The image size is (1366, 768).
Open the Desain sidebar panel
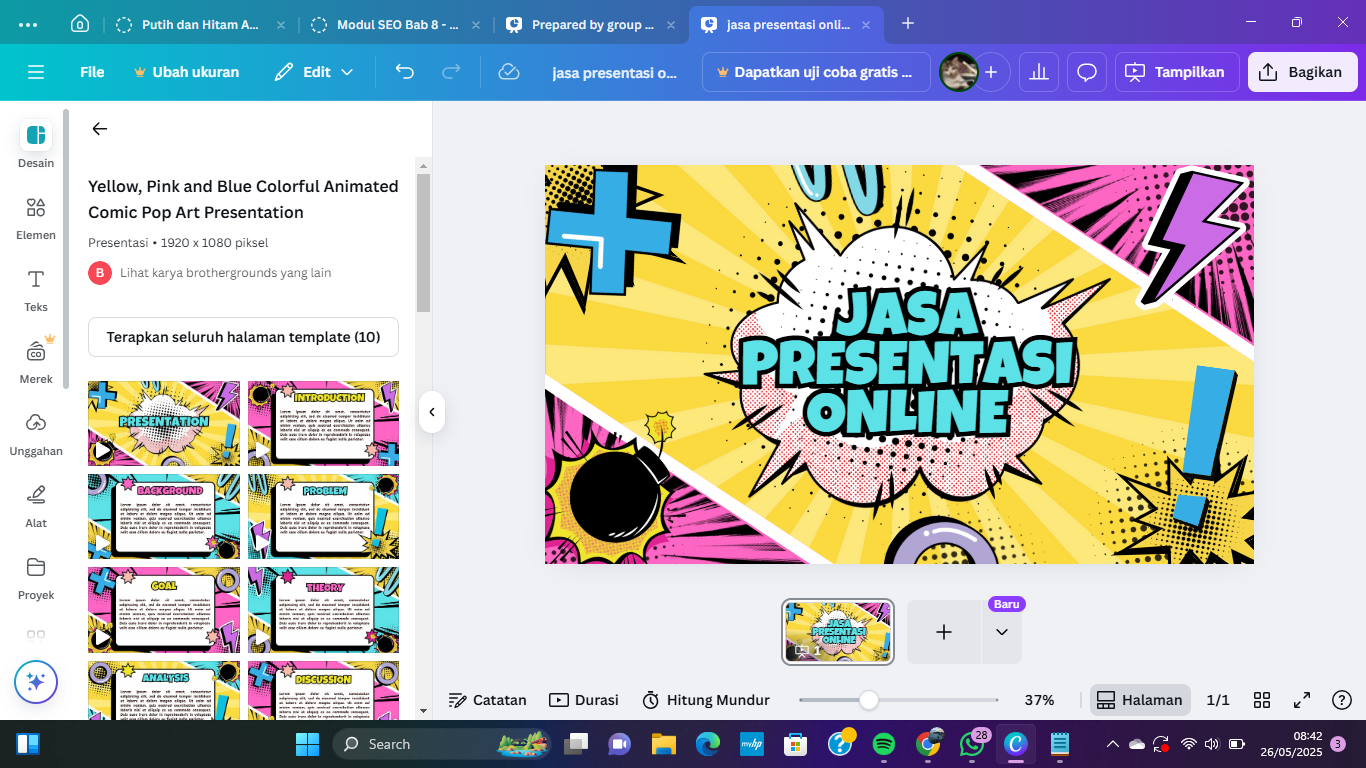pyautogui.click(x=36, y=145)
